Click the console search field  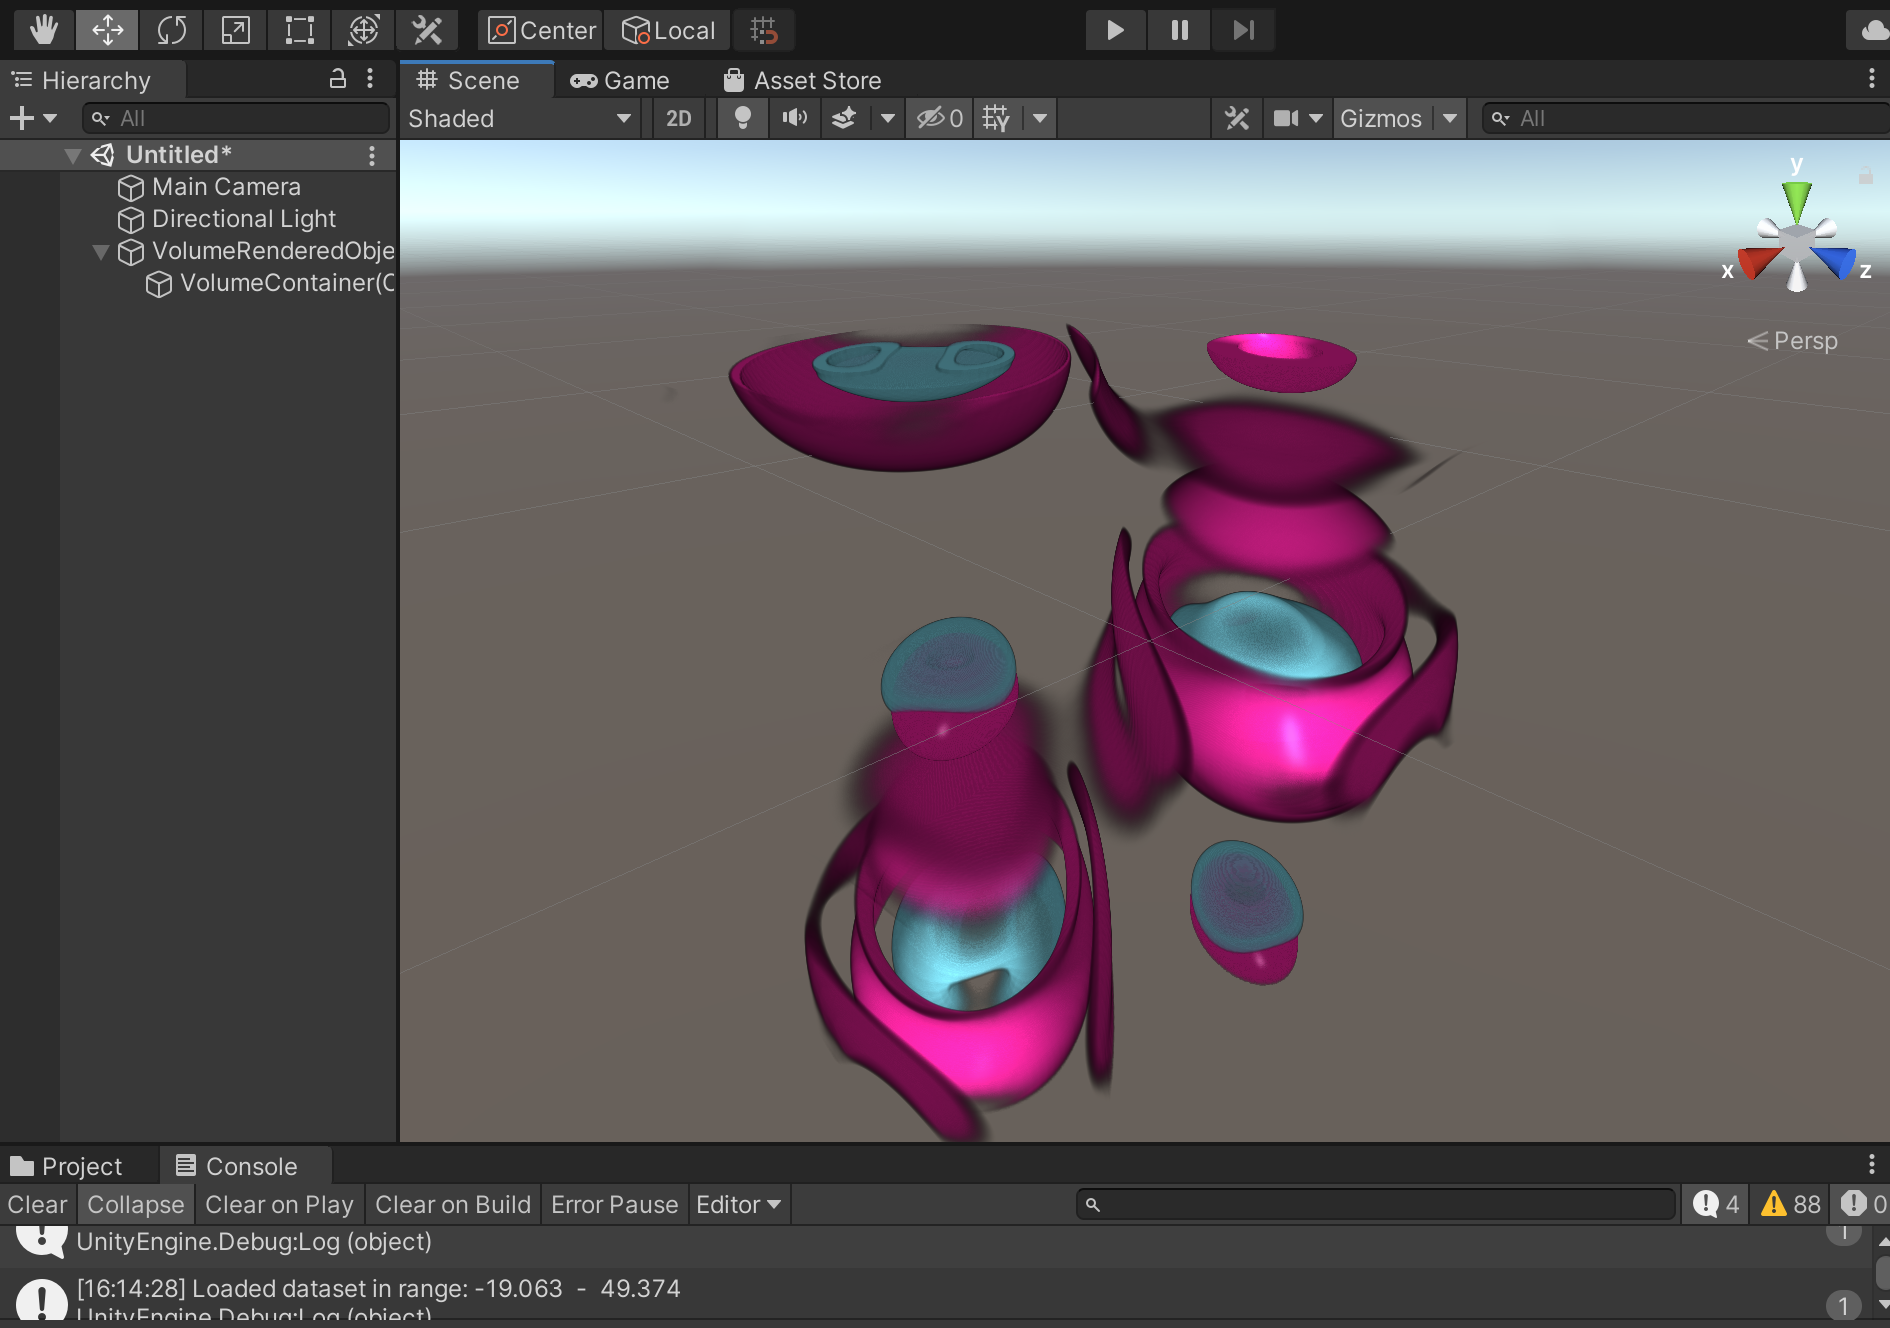tap(1376, 1204)
